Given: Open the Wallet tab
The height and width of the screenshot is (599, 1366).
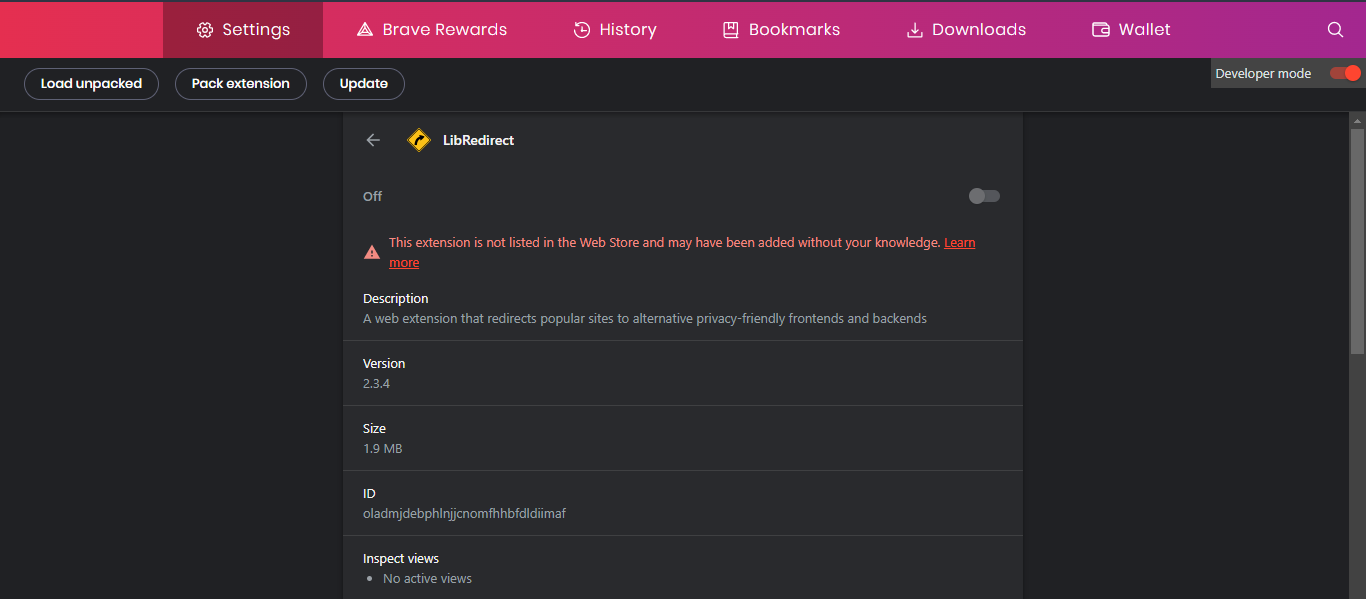Looking at the screenshot, I should [x=1131, y=30].
